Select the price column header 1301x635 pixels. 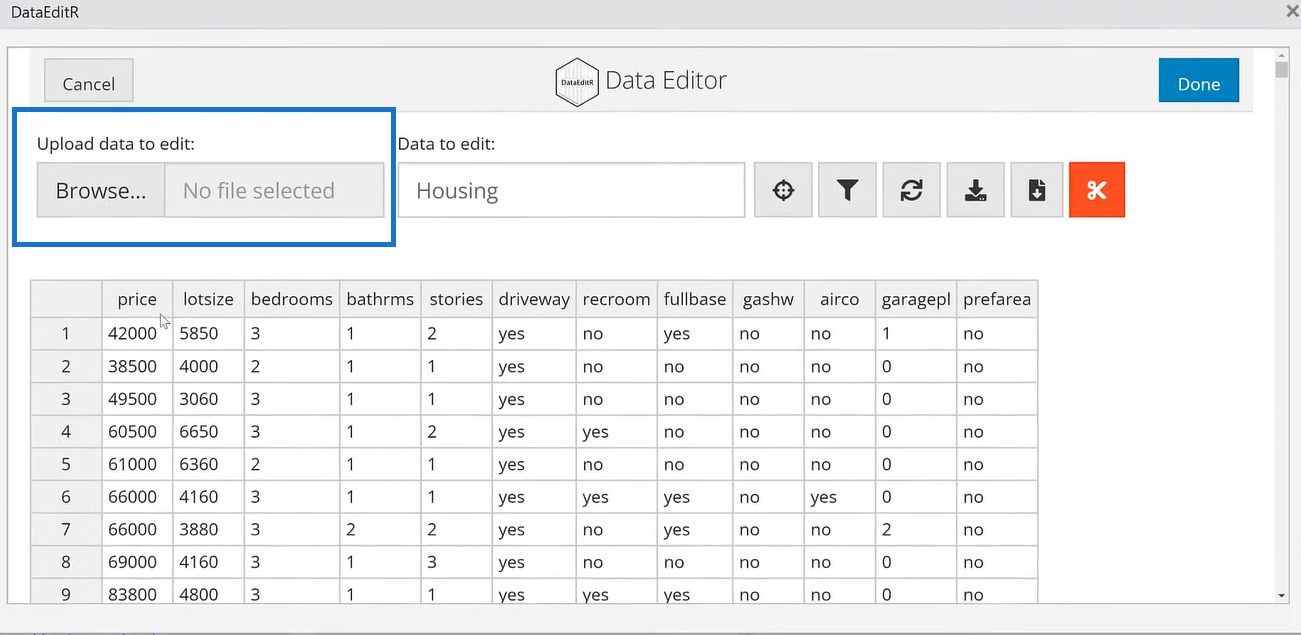click(137, 299)
